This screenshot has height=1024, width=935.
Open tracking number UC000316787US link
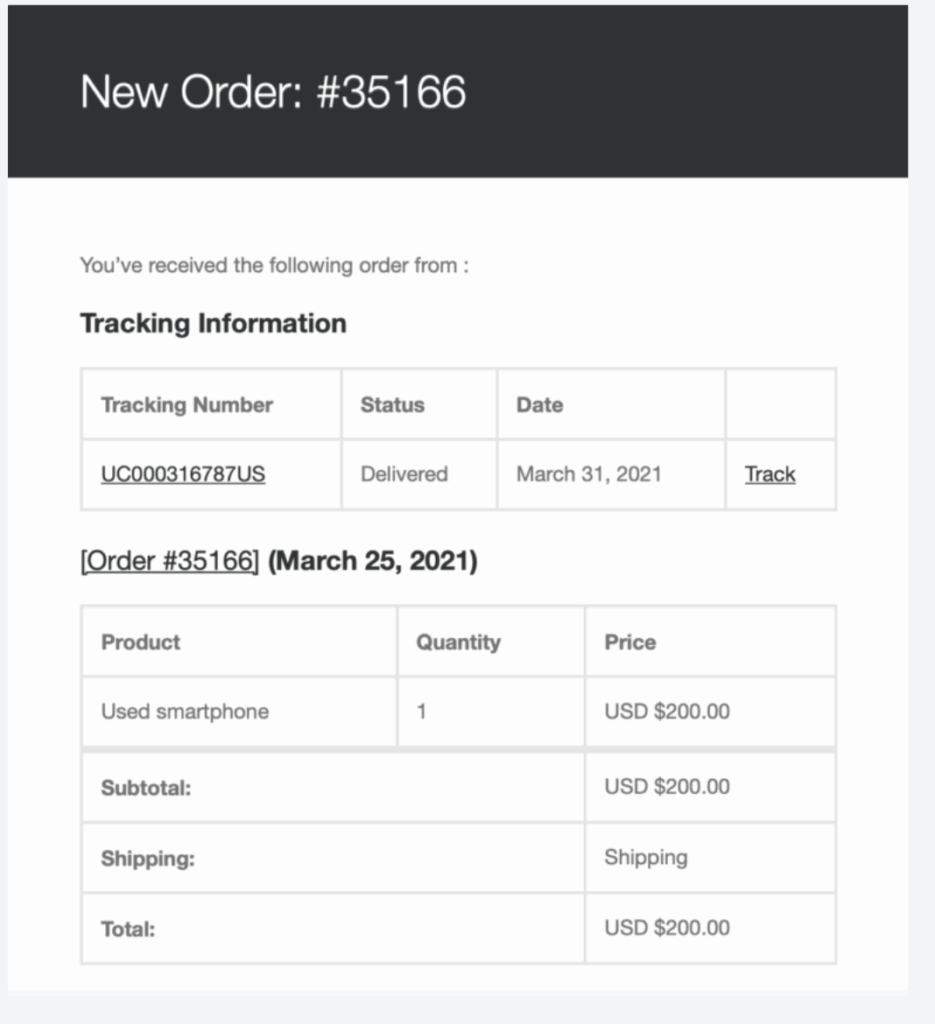[x=183, y=474]
